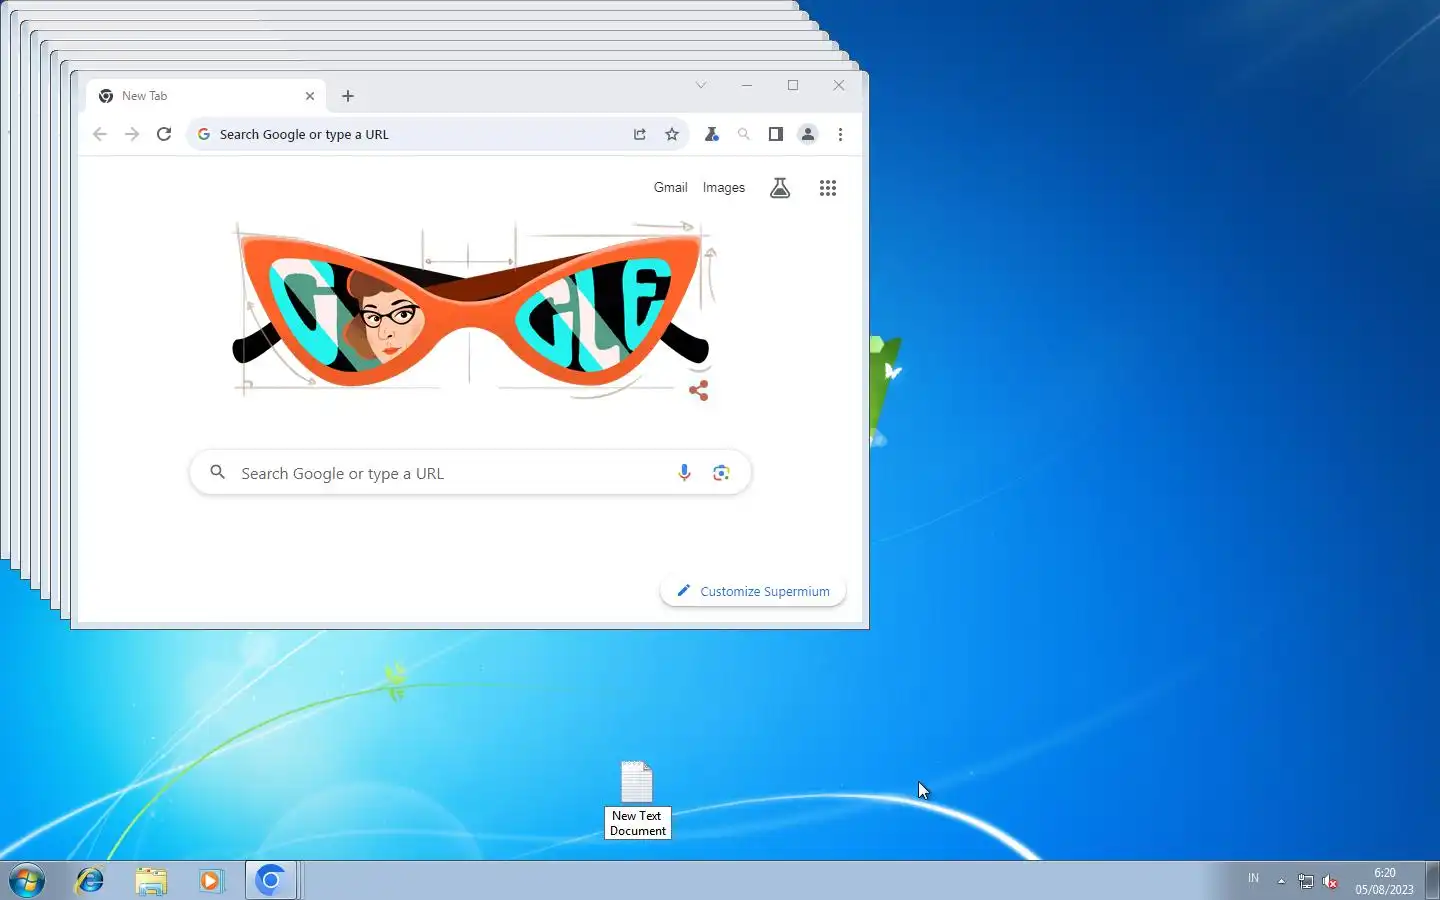Open Gmail link

pyautogui.click(x=670, y=187)
